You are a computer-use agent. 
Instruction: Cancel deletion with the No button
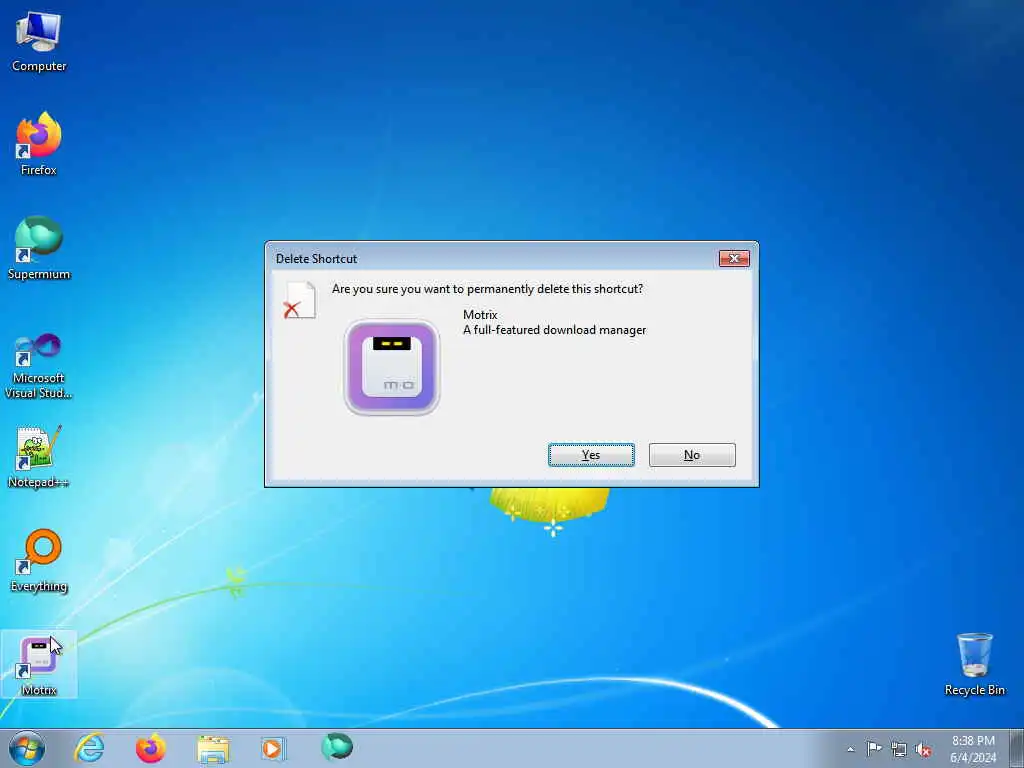point(692,455)
